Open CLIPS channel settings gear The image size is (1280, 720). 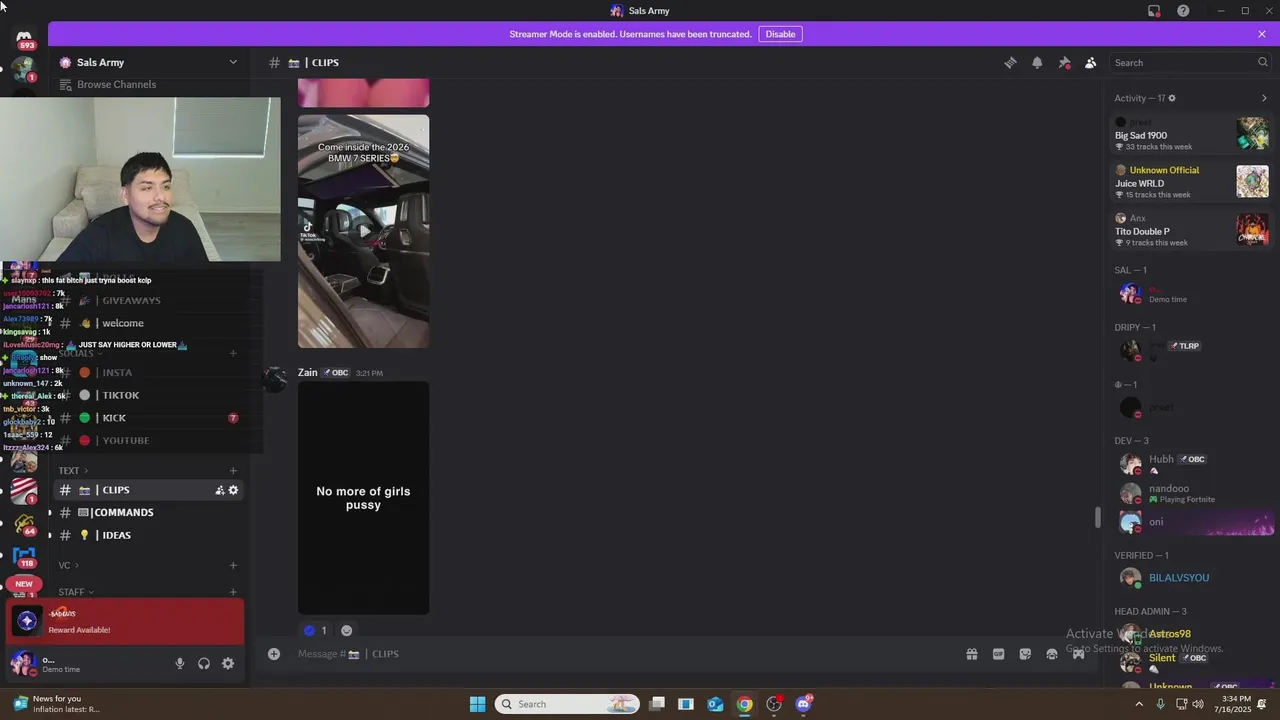tap(234, 490)
